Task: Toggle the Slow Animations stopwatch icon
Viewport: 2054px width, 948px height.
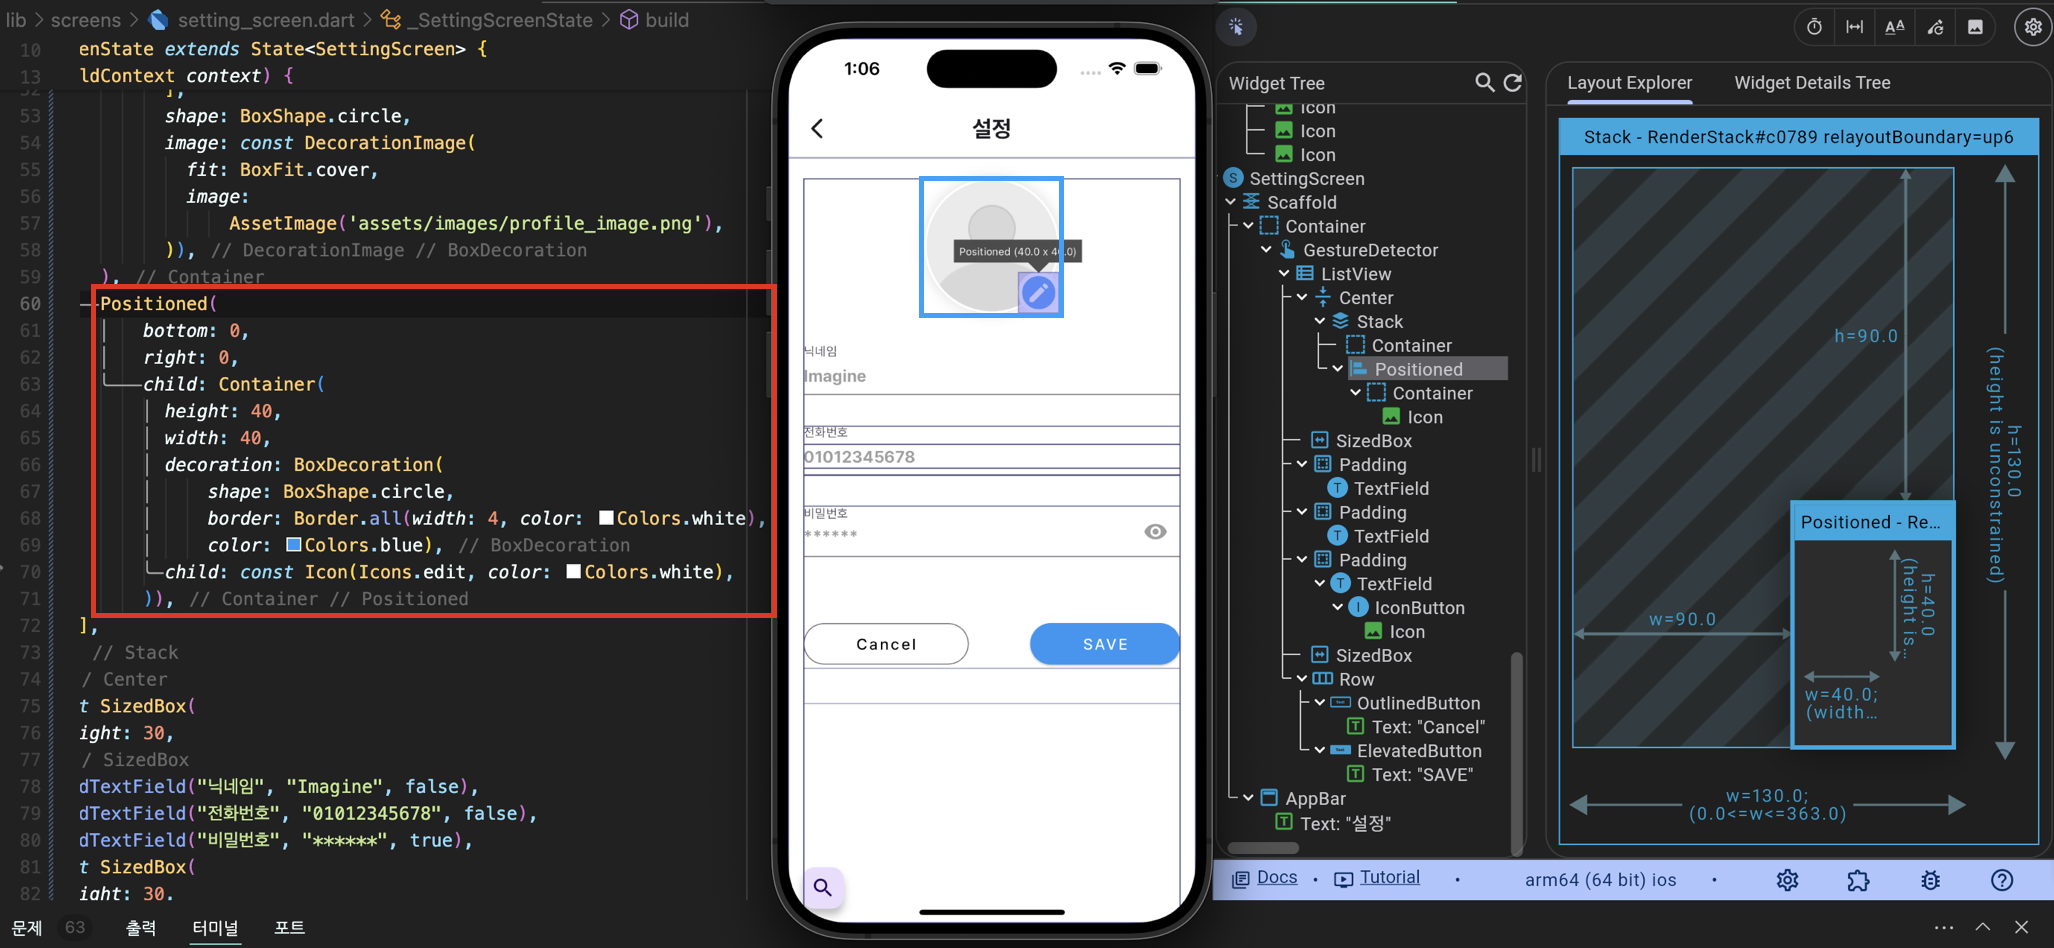Action: point(1814,27)
